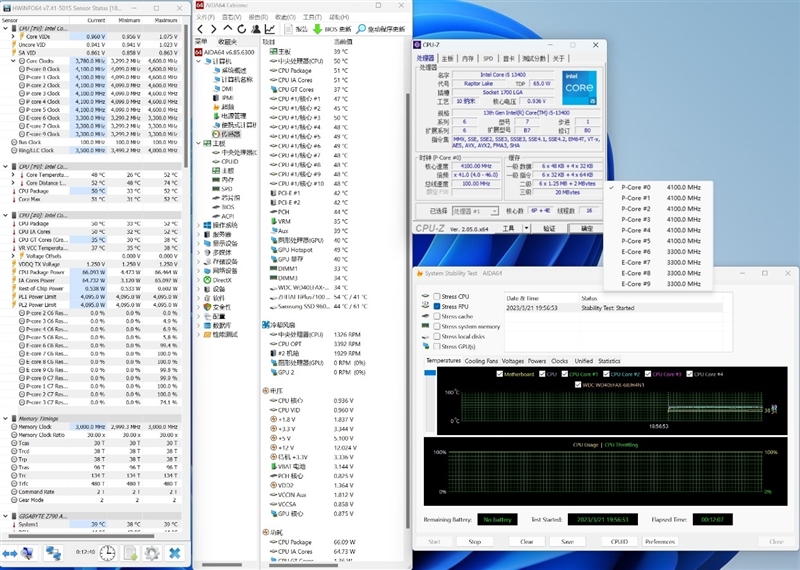Screen dimensions: 800x570
Task: Select P-Core #3 in the clock menu
Action: click(636, 219)
